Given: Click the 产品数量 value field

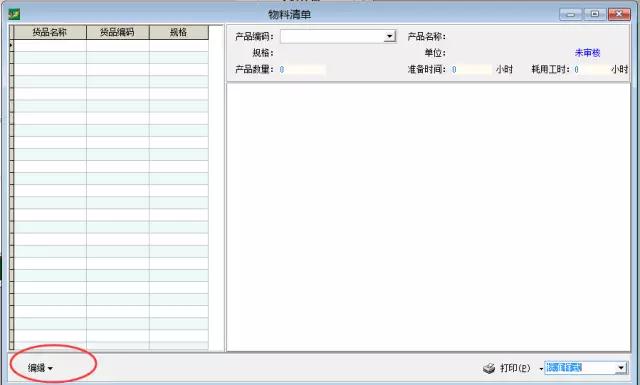Looking at the screenshot, I should (302, 69).
